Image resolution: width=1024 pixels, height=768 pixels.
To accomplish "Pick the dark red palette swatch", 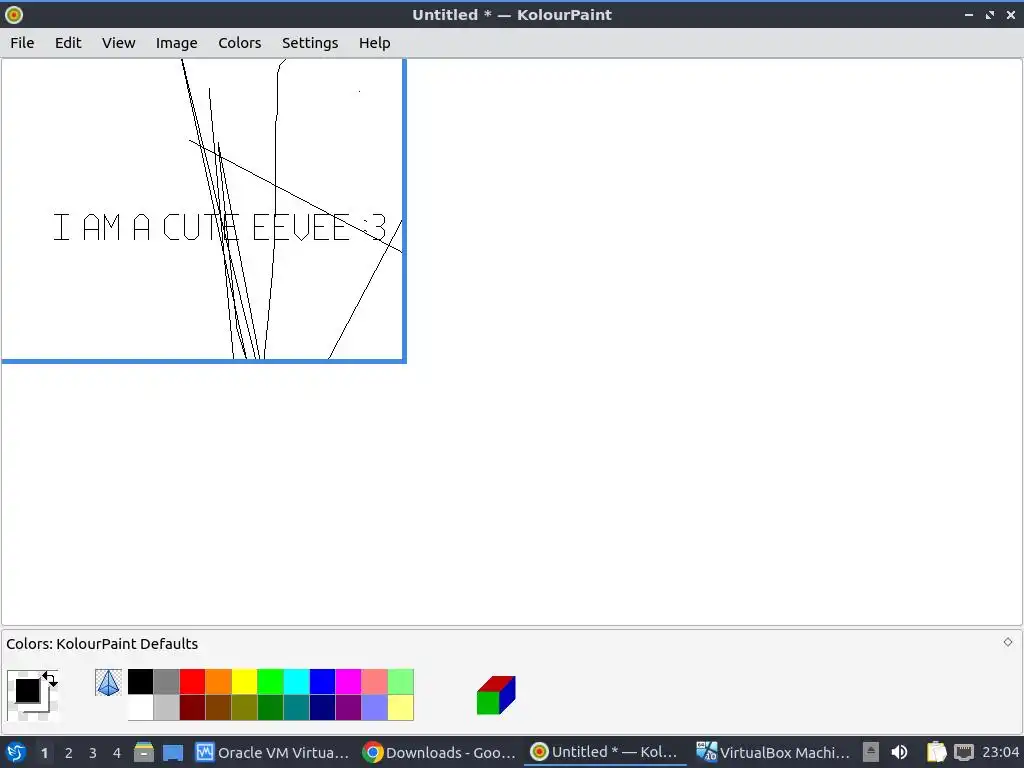I will pyautogui.click(x=193, y=707).
